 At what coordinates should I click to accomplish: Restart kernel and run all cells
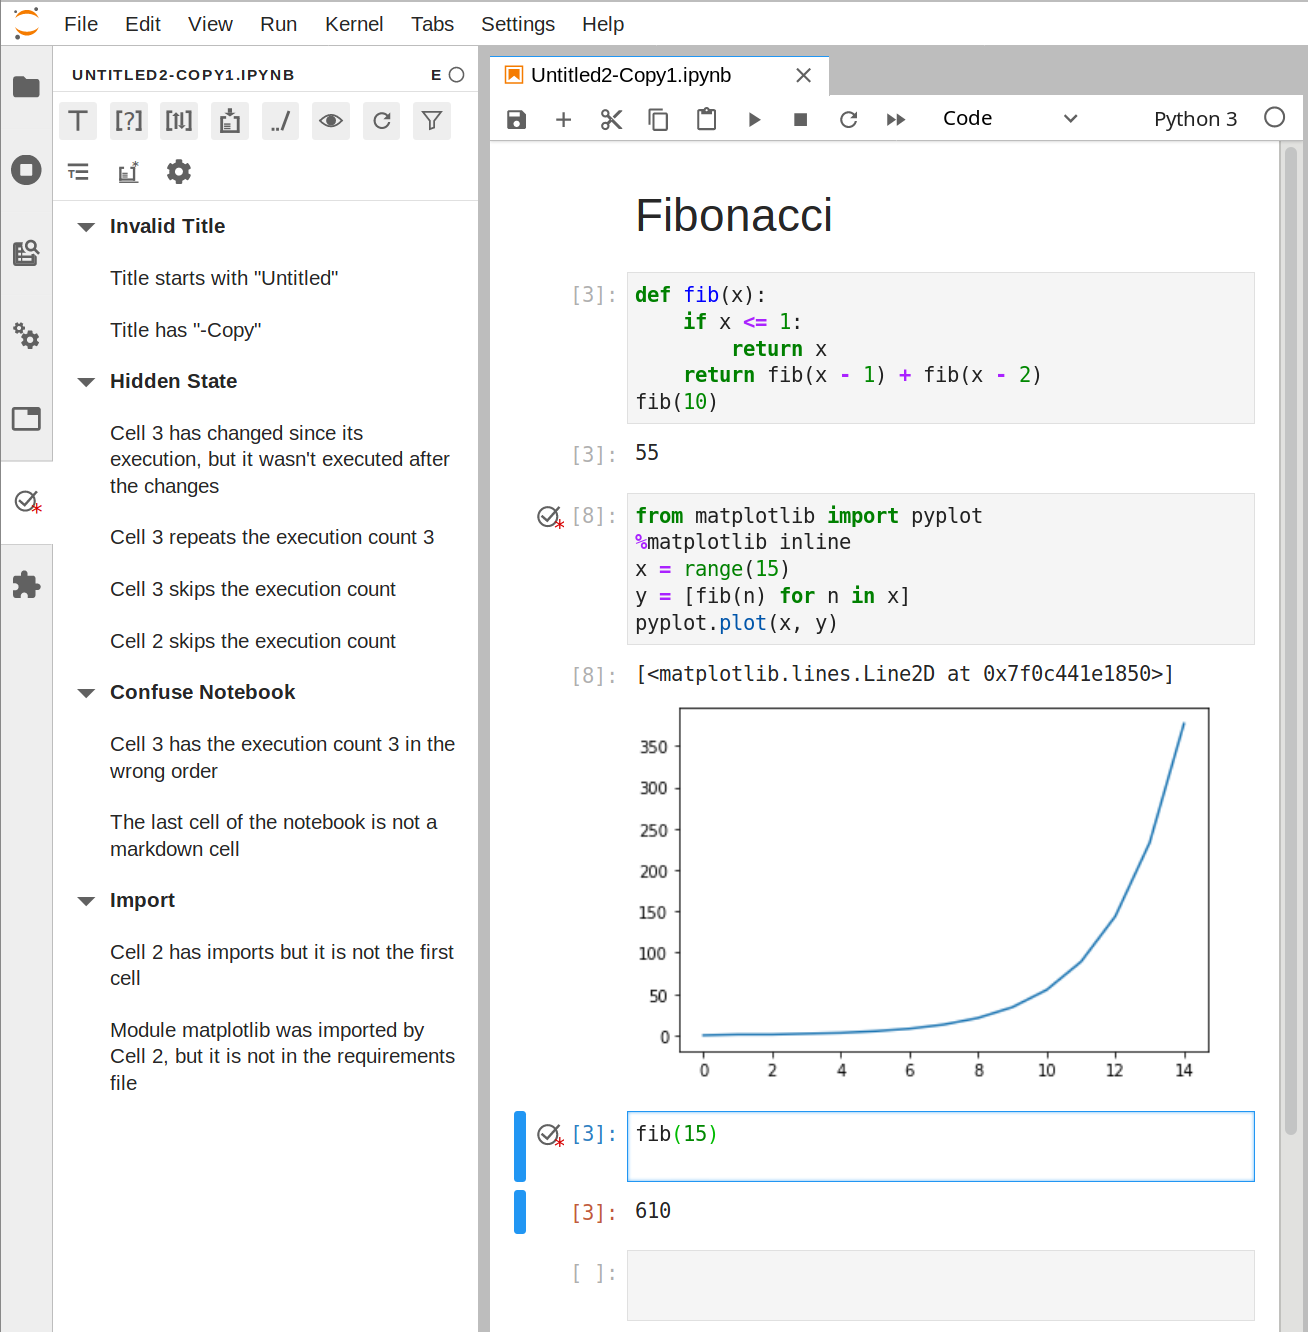(x=896, y=120)
